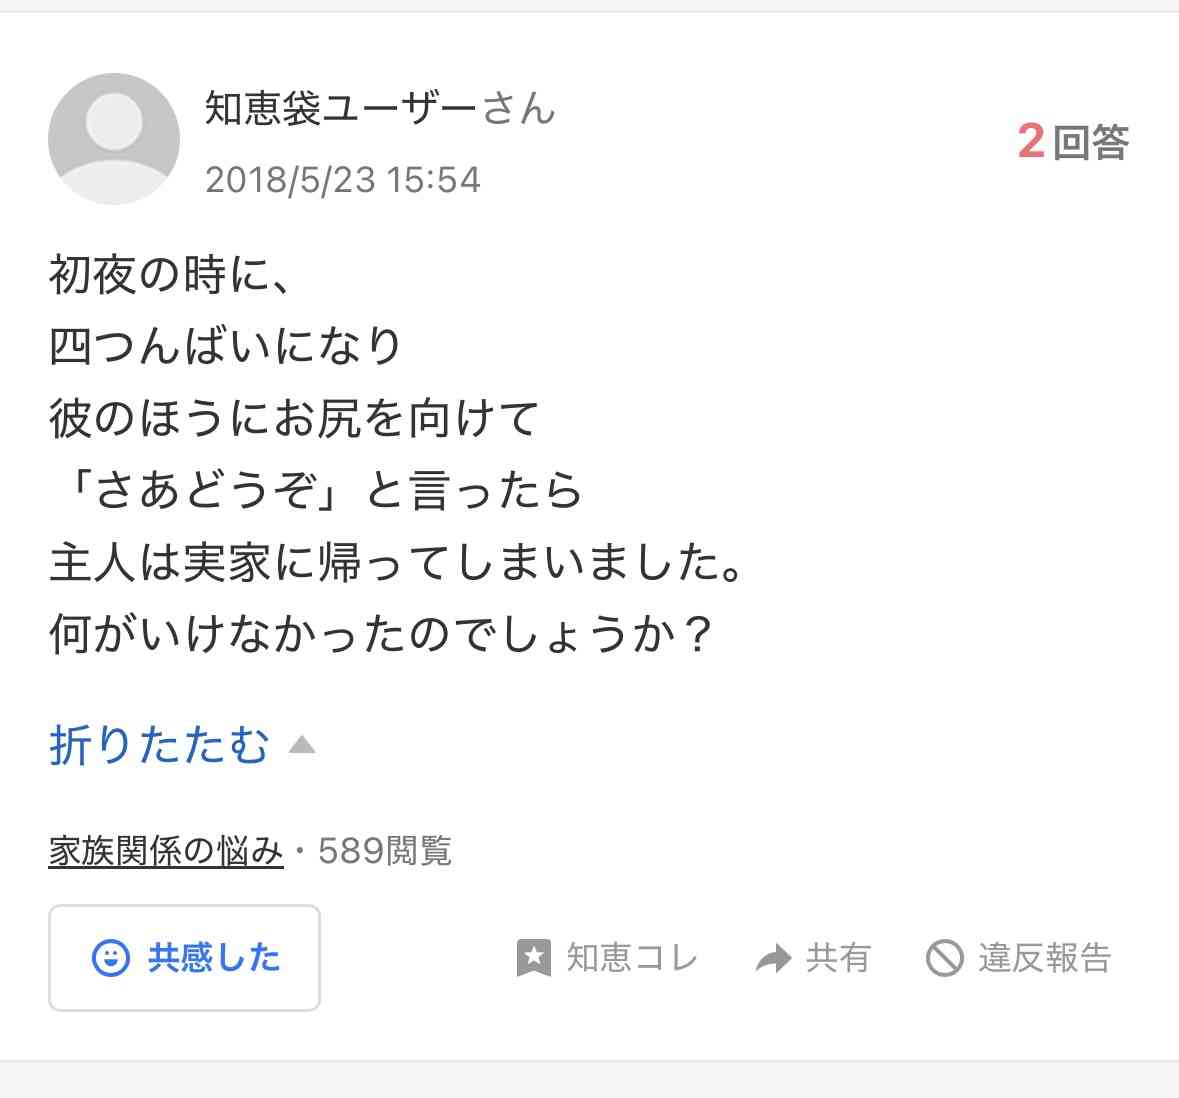Click the 共有 share arrow icon
Image resolution: width=1179 pixels, height=1098 pixels.
point(772,956)
